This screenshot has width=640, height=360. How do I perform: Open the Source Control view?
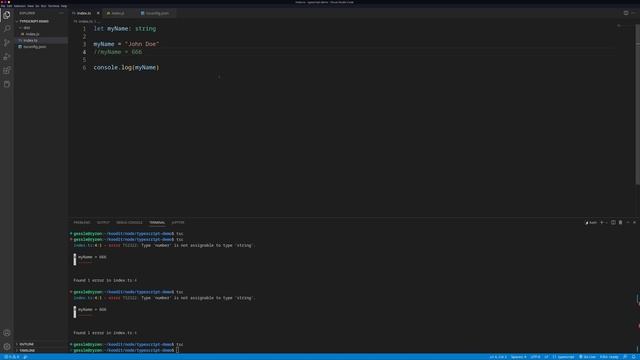[x=7, y=42]
